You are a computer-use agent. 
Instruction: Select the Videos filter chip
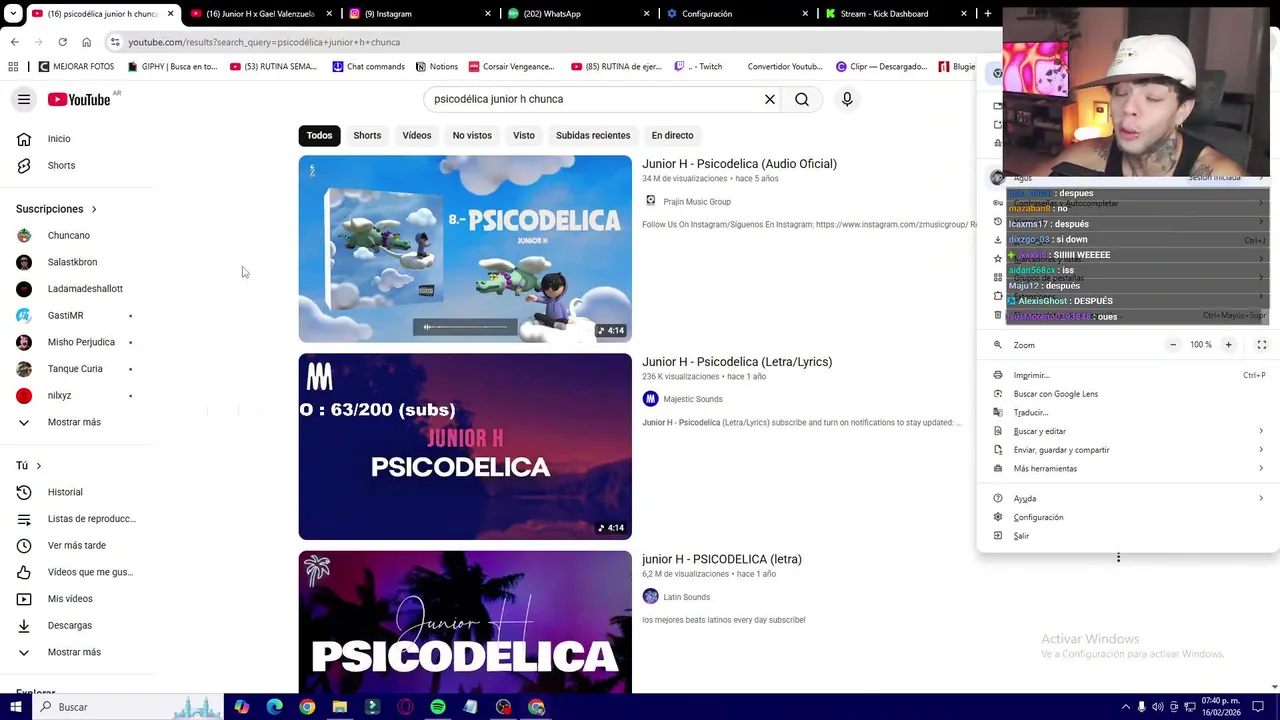click(x=417, y=135)
